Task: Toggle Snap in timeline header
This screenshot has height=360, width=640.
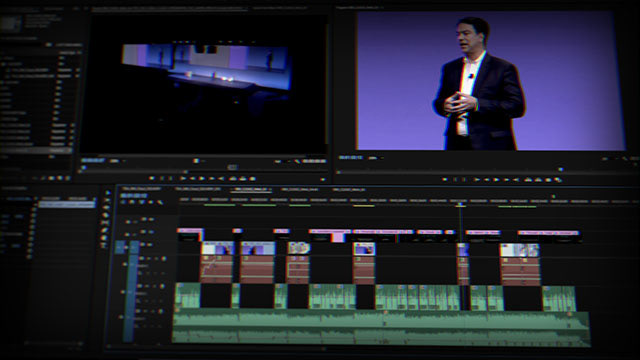Action: 132,202
